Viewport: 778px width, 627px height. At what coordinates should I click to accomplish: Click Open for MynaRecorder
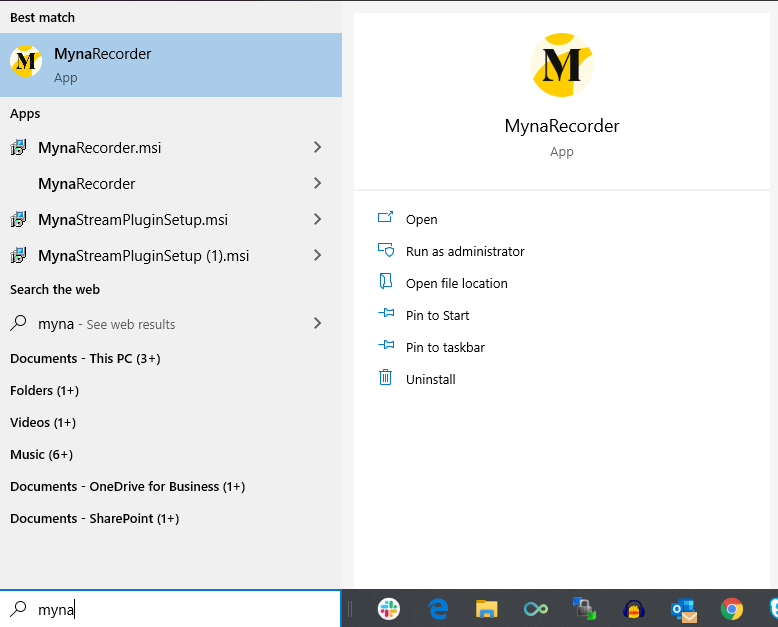click(422, 219)
